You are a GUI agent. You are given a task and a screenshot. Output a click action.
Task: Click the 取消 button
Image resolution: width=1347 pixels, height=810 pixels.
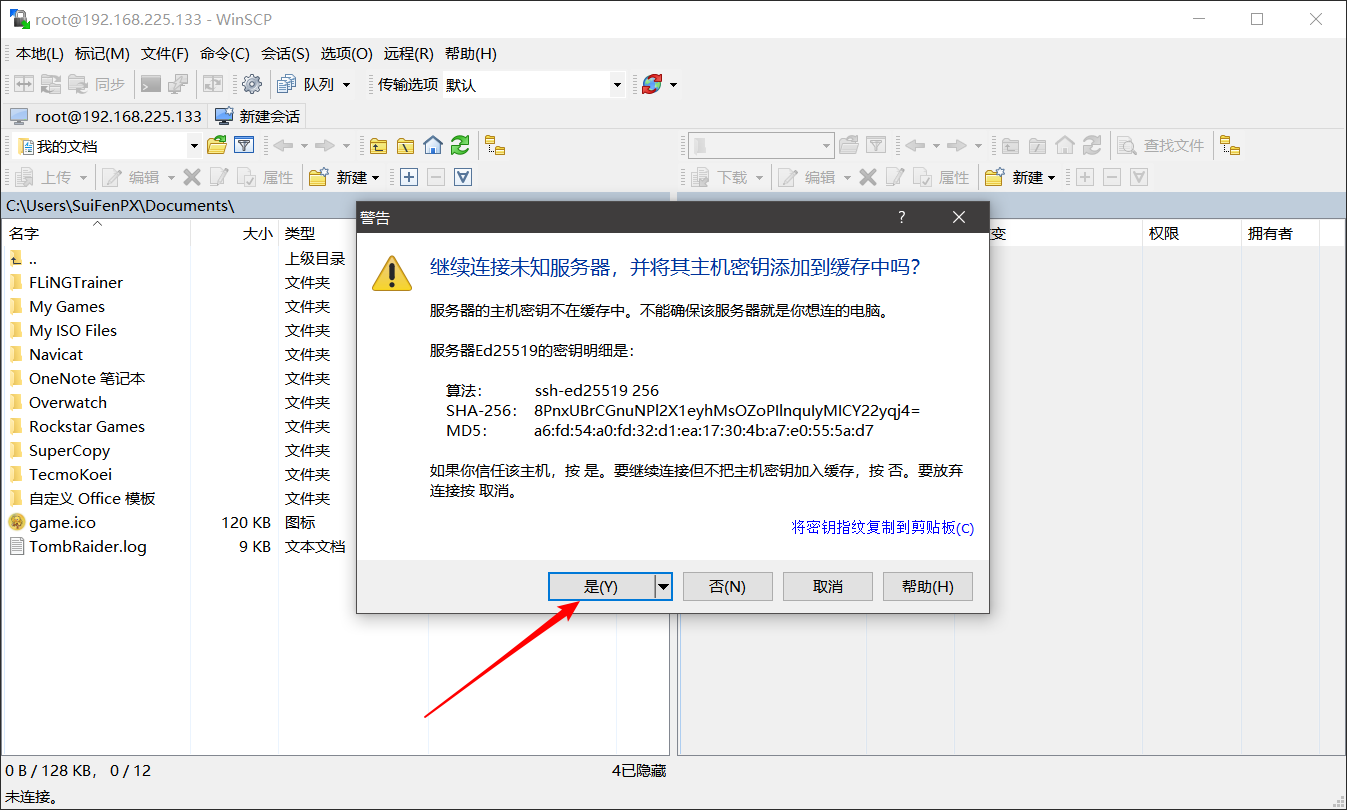tap(828, 587)
